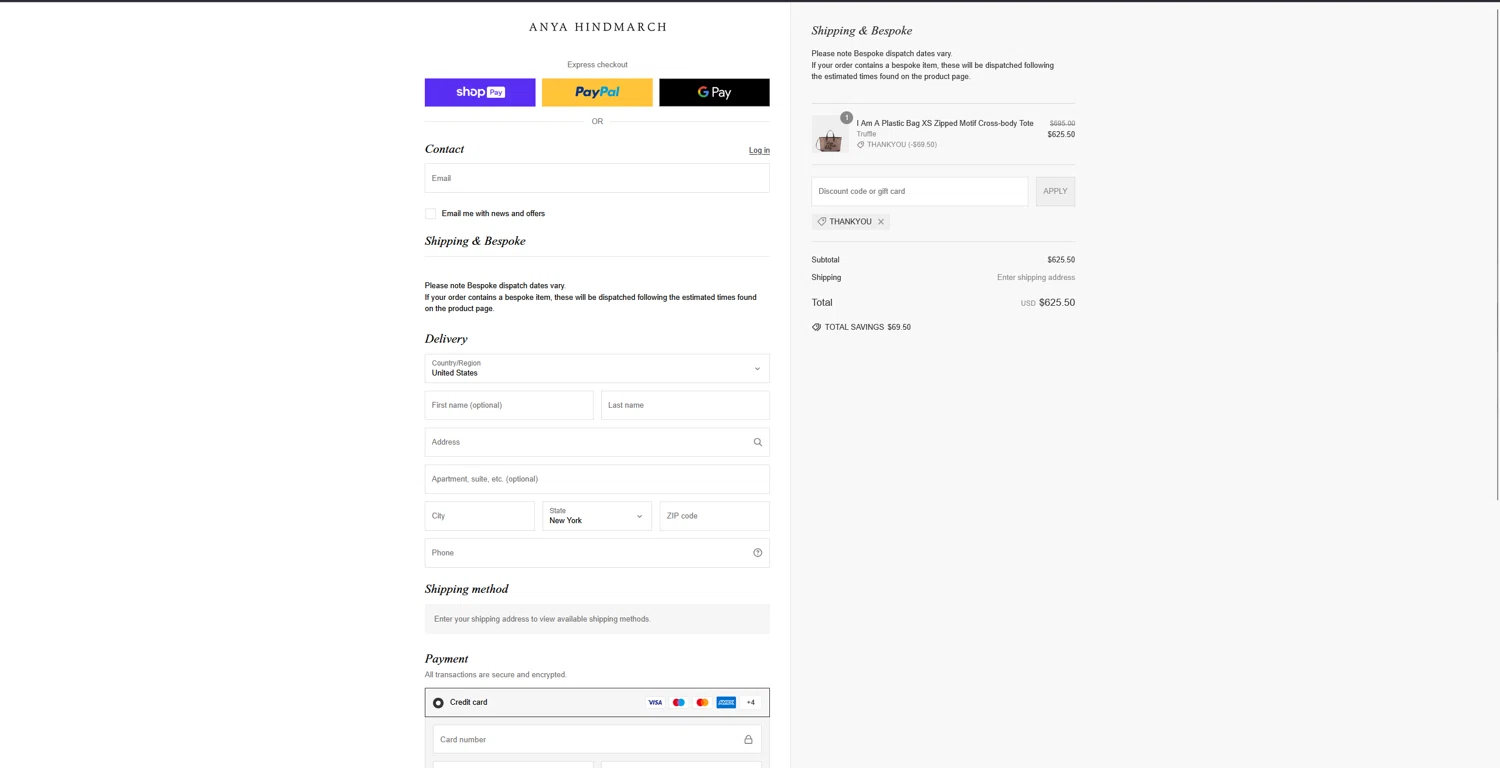Focus the Email input field

pyautogui.click(x=597, y=178)
